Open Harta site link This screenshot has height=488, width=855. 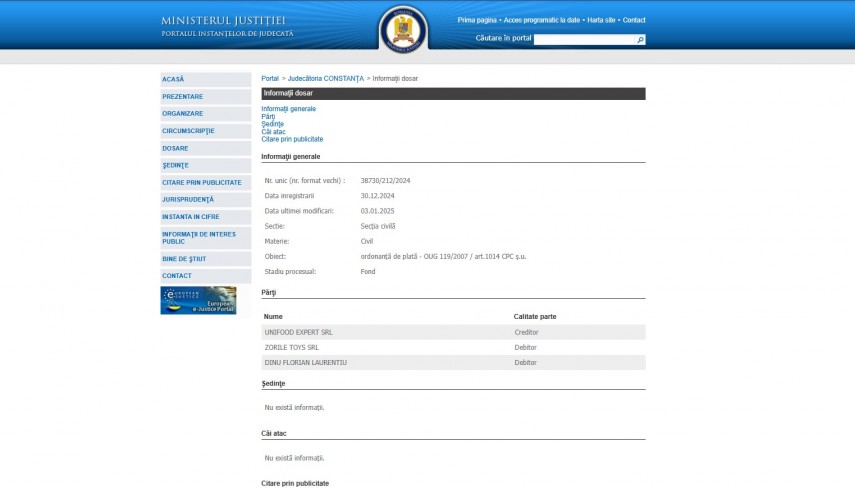point(602,20)
